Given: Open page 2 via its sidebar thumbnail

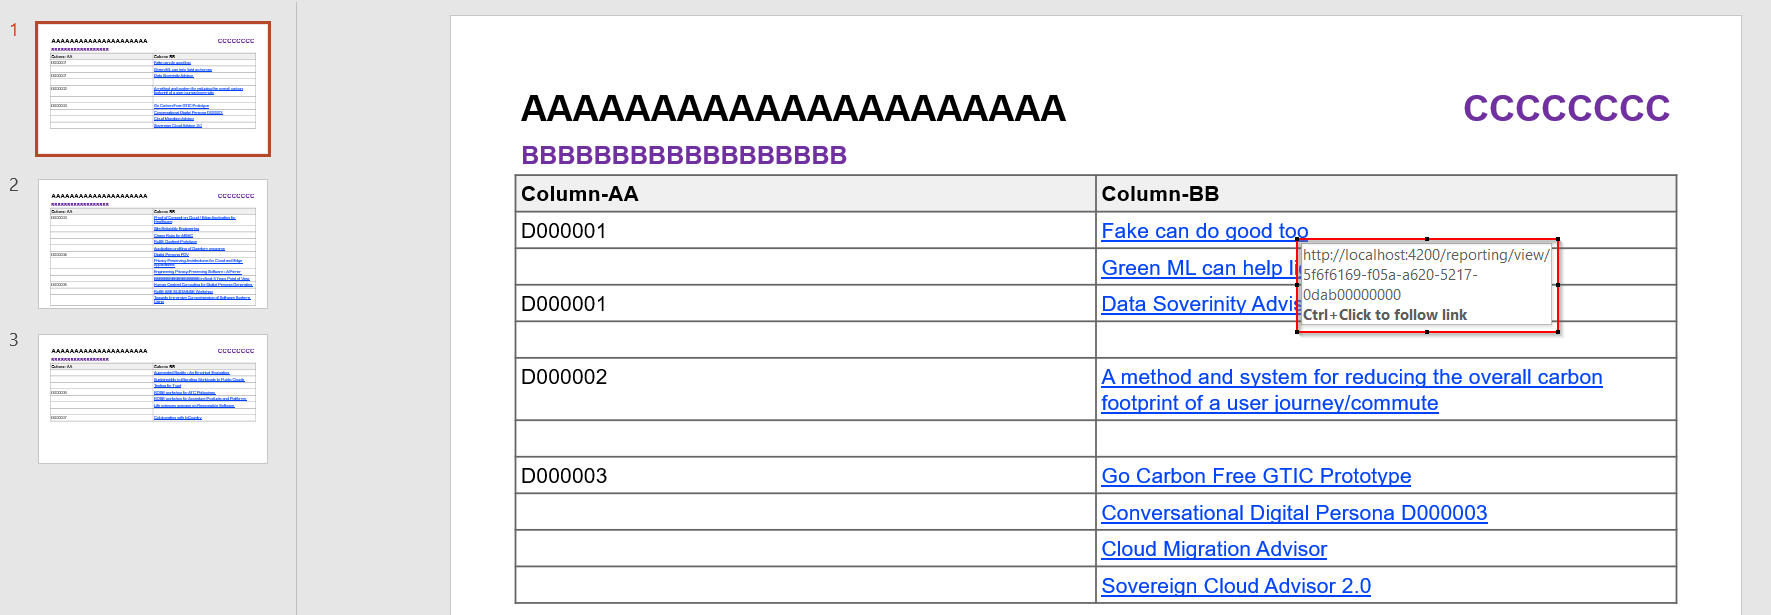Looking at the screenshot, I should coord(151,244).
